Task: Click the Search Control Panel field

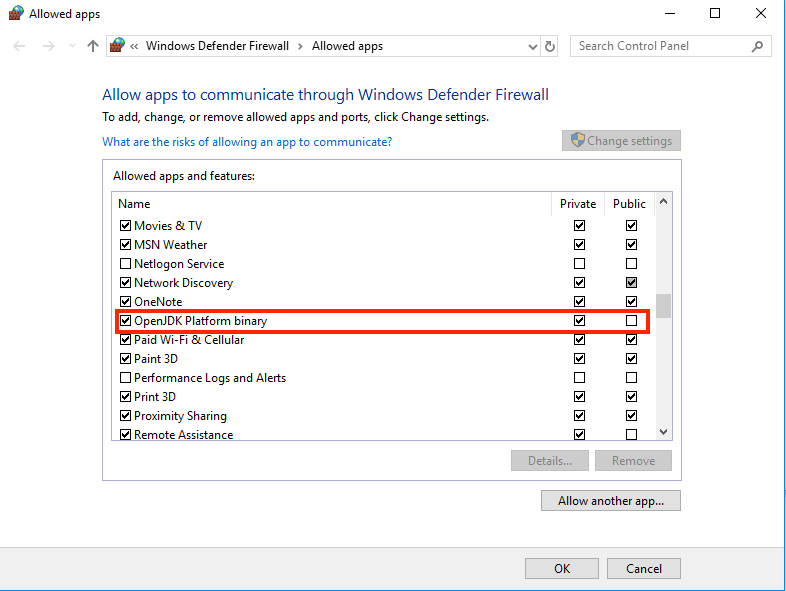Action: [x=670, y=46]
